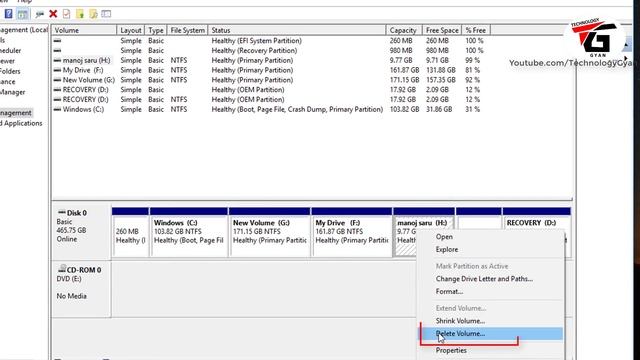Open Properties from the context menu
The height and width of the screenshot is (360, 640).
click(451, 350)
